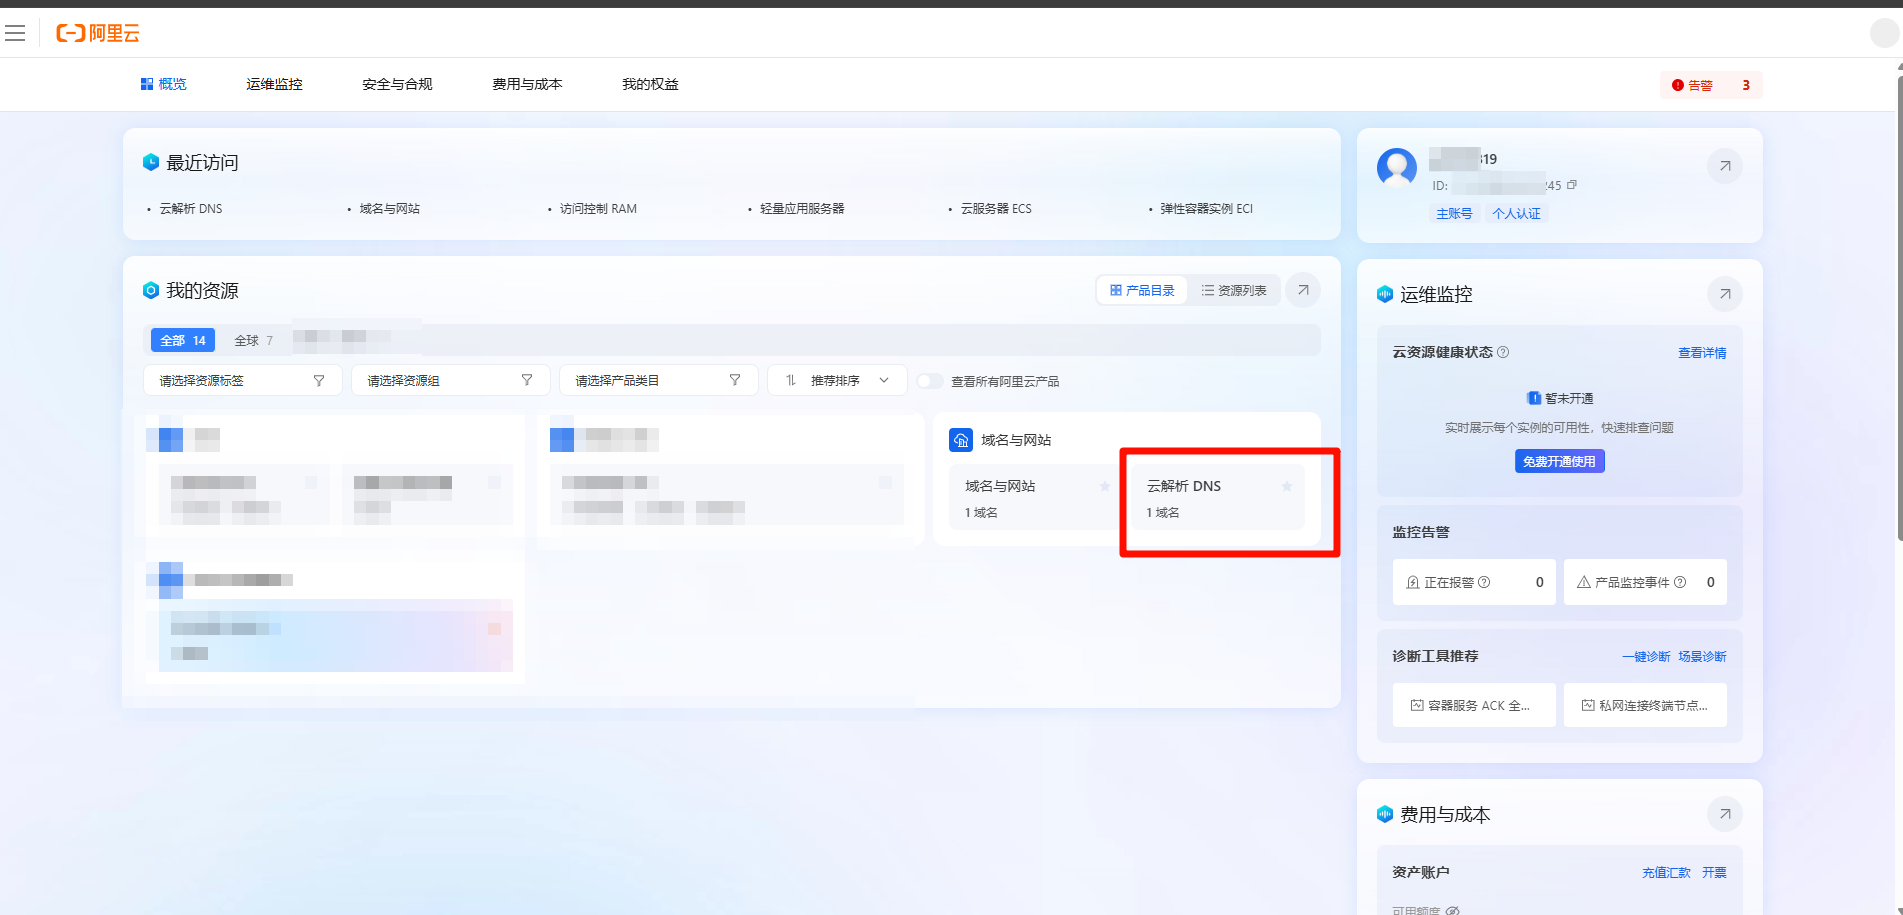This screenshot has height=915, width=1903.
Task: Open the hamburger navigation menu
Action: [15, 34]
